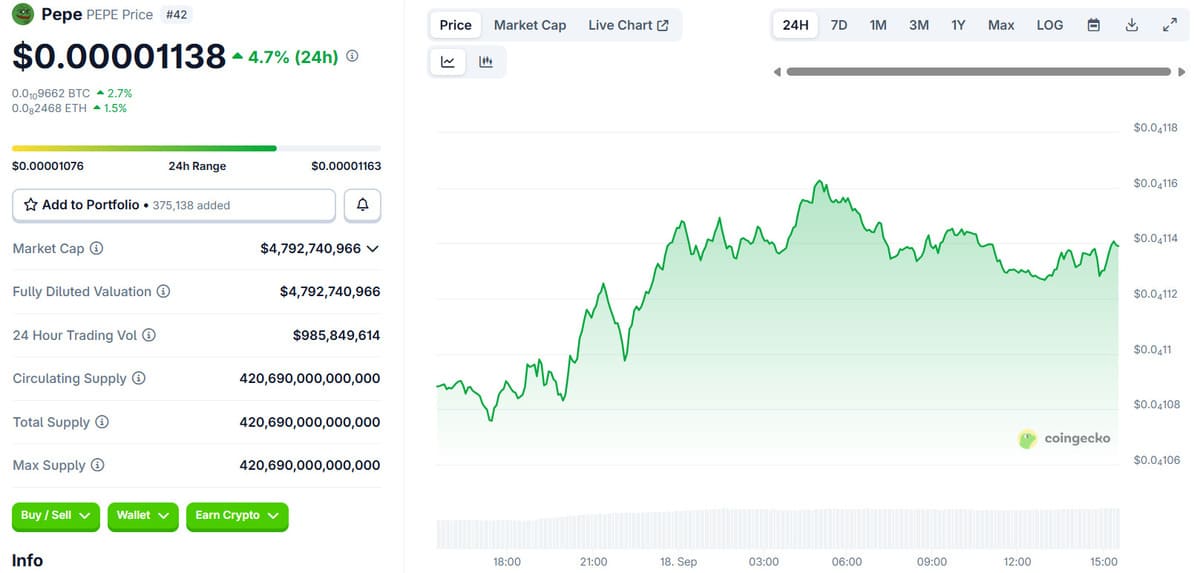Click the 24h high $0.00001163
Image resolution: width=1200 pixels, height=573 pixels.
[x=346, y=166]
